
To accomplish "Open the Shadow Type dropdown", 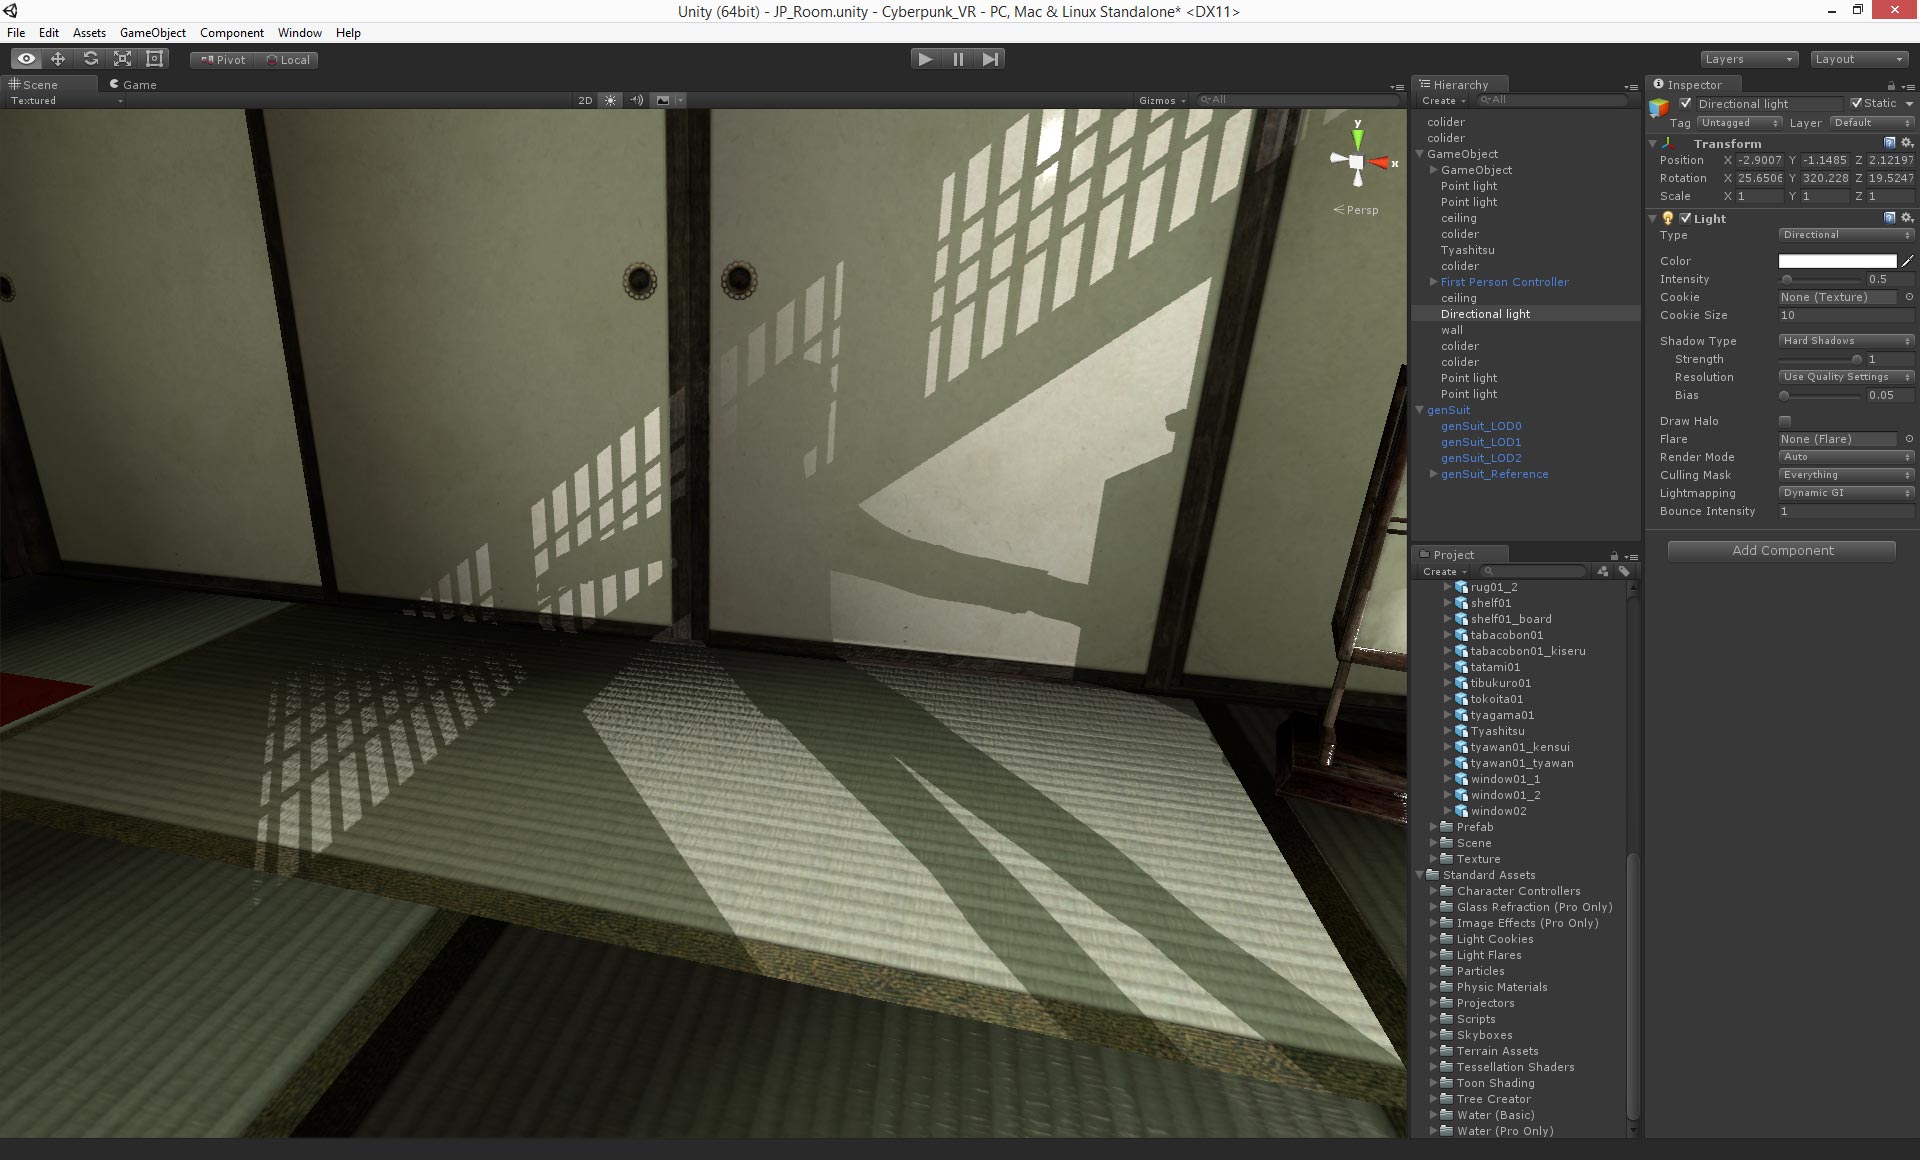I will pos(1846,341).
